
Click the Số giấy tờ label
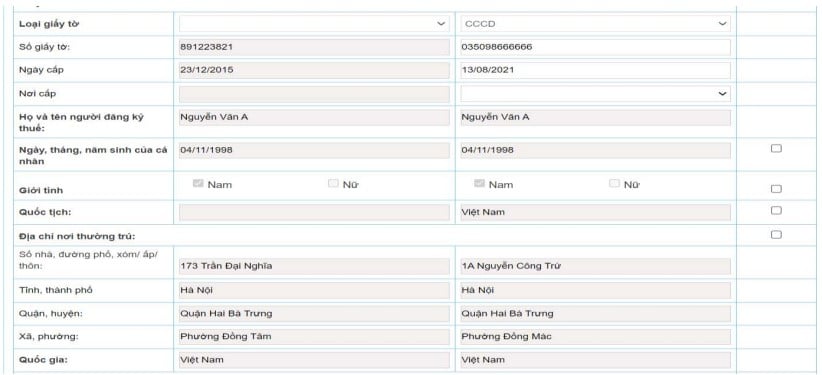tap(45, 47)
